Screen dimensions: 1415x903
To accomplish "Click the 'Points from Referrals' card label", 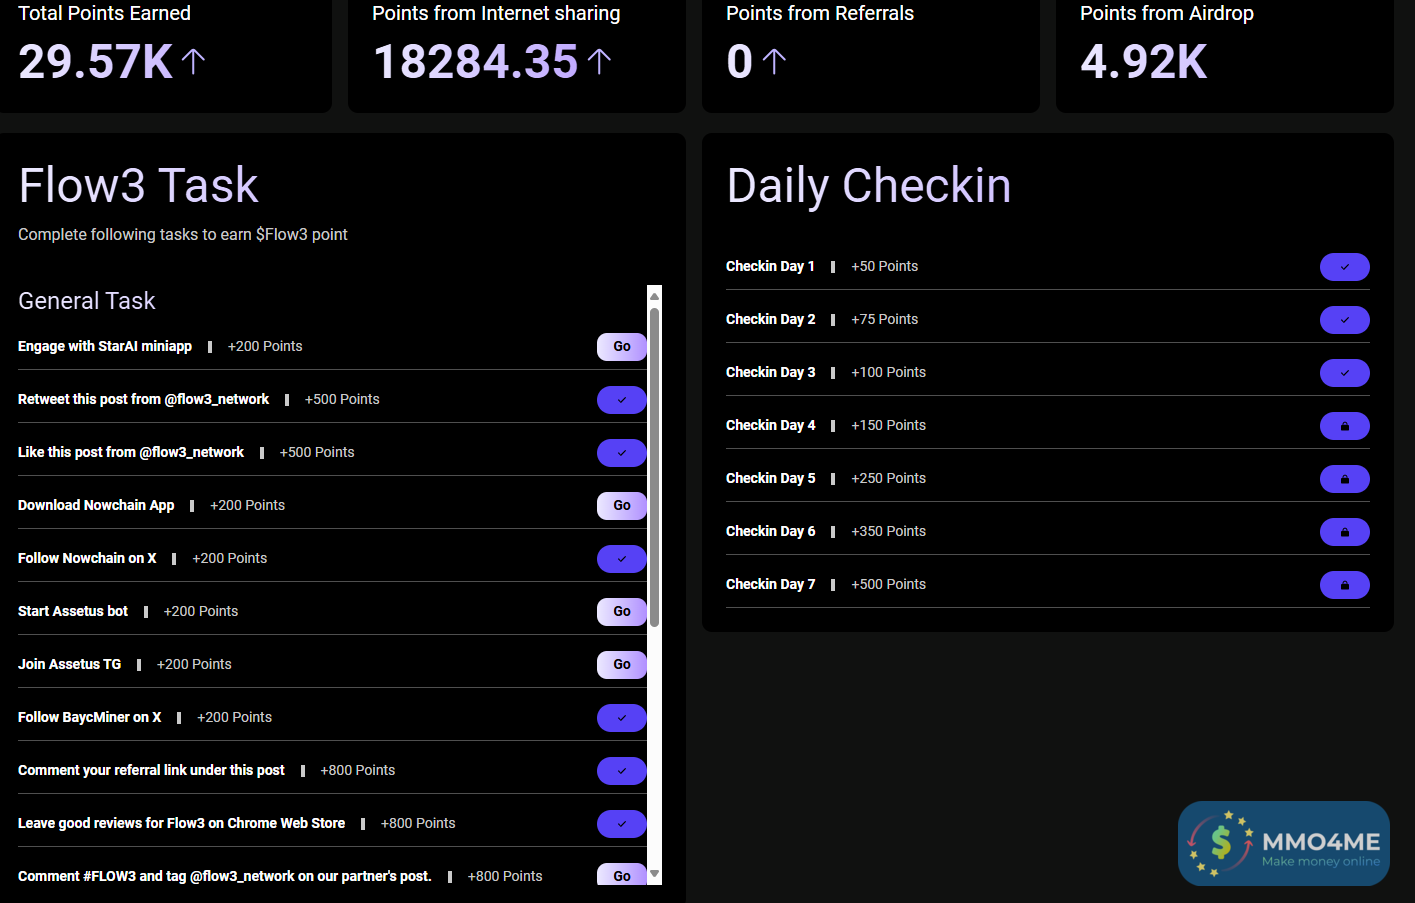I will (x=820, y=13).
